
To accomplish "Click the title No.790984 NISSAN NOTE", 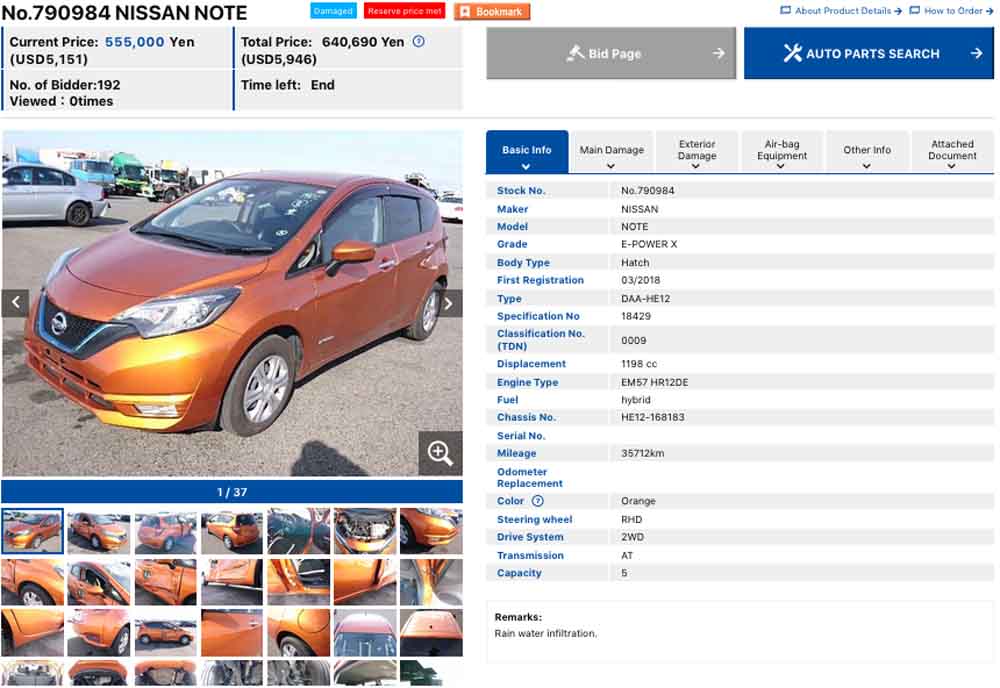I will [x=124, y=12].
